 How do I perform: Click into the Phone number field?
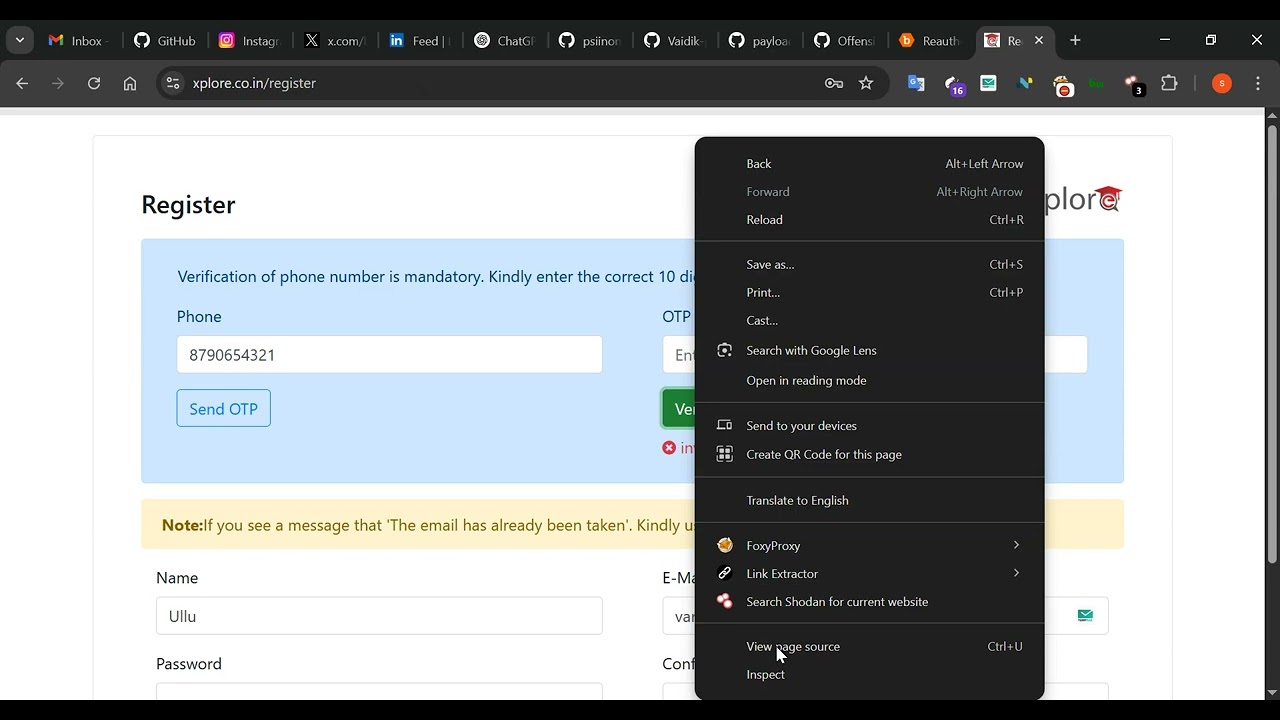(389, 355)
